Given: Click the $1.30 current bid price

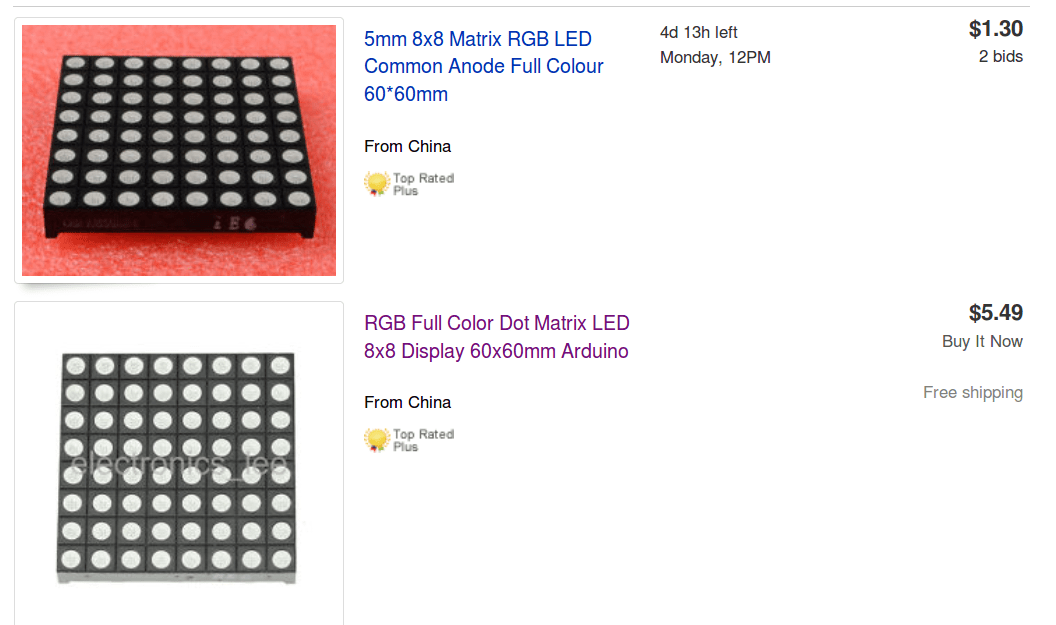Looking at the screenshot, I should coord(995,29).
